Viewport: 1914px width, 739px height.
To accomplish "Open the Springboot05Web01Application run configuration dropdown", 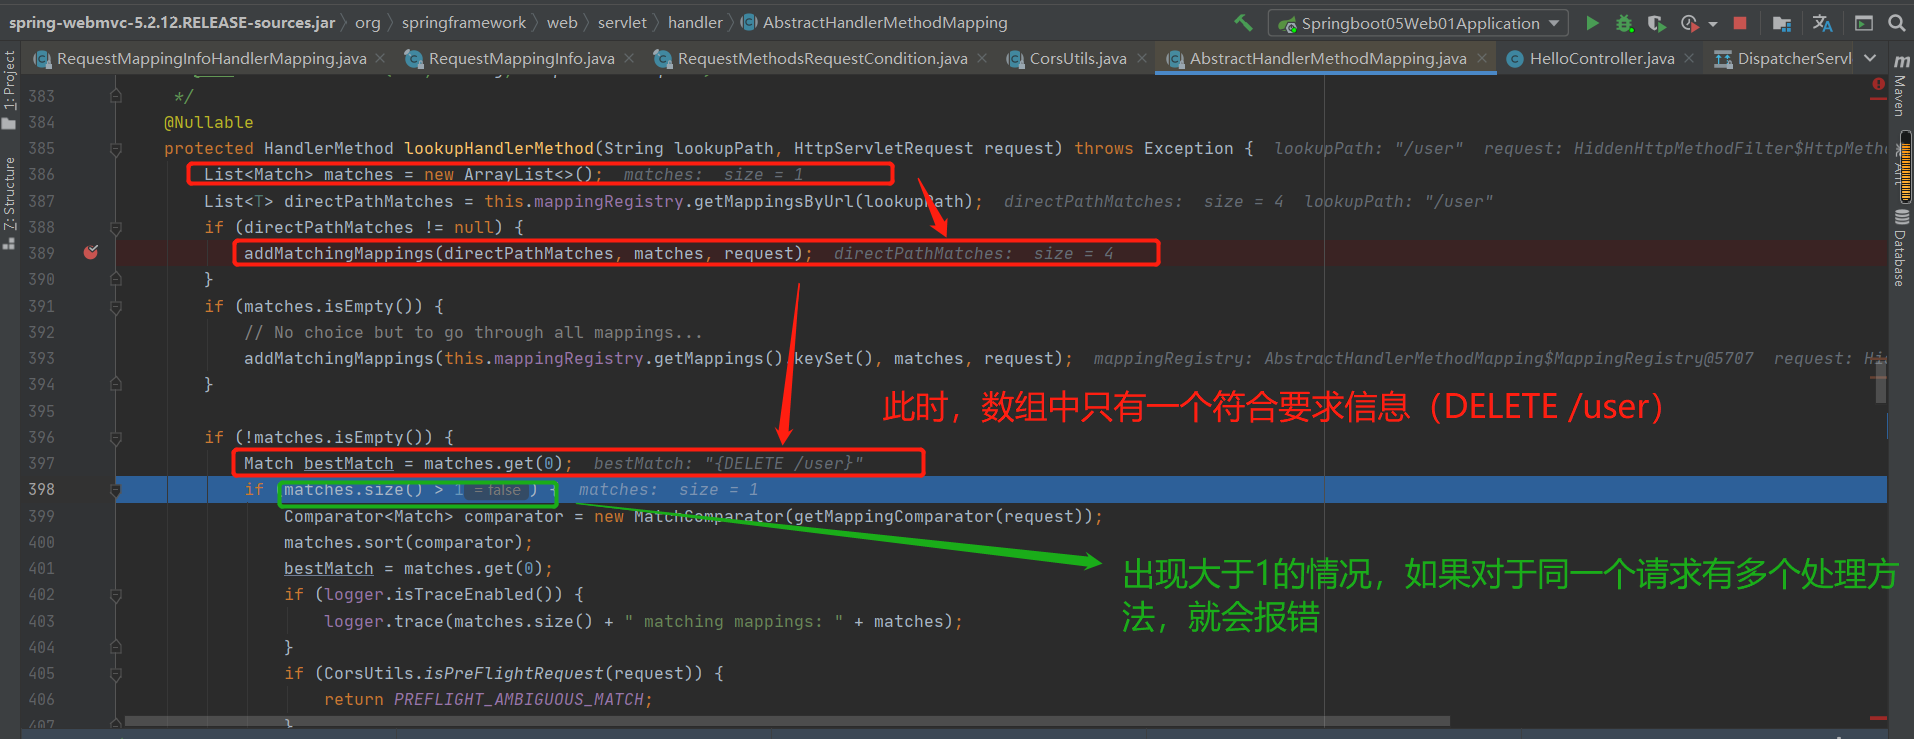I will click(x=1418, y=23).
